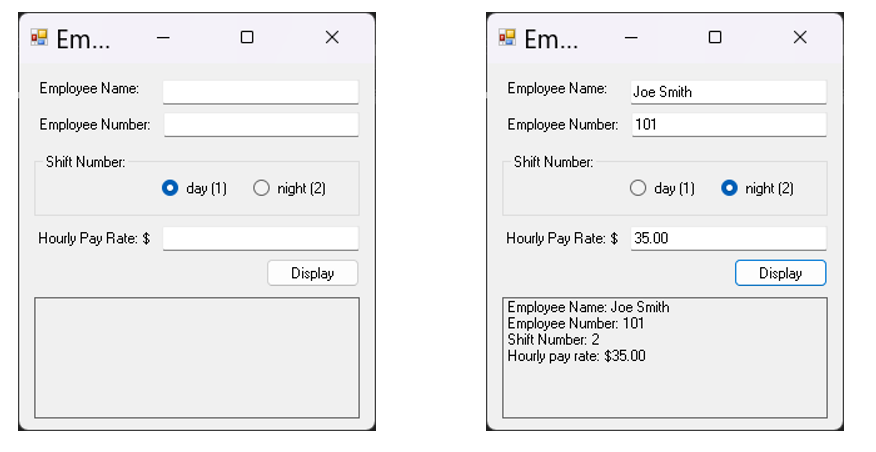
Task: Minimize the right window
Action: (631, 37)
